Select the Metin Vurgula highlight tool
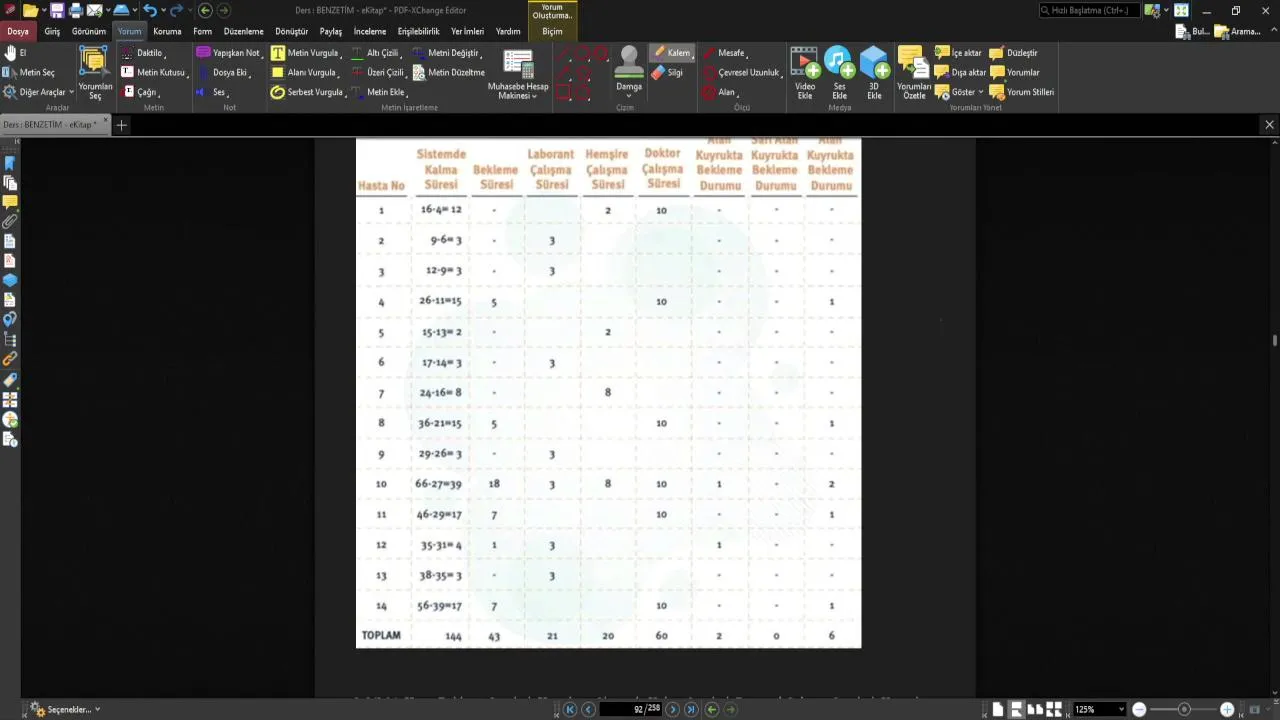The image size is (1280, 720). (306, 53)
